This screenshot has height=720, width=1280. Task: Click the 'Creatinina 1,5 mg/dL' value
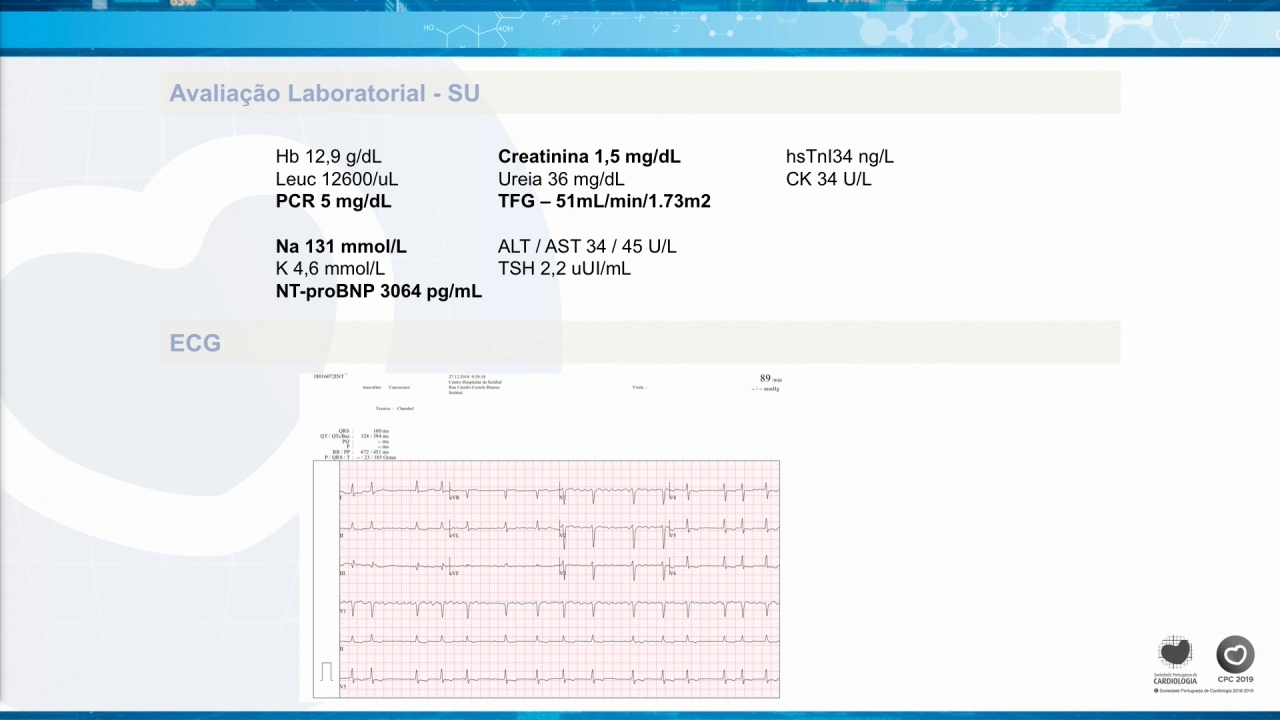tap(589, 157)
